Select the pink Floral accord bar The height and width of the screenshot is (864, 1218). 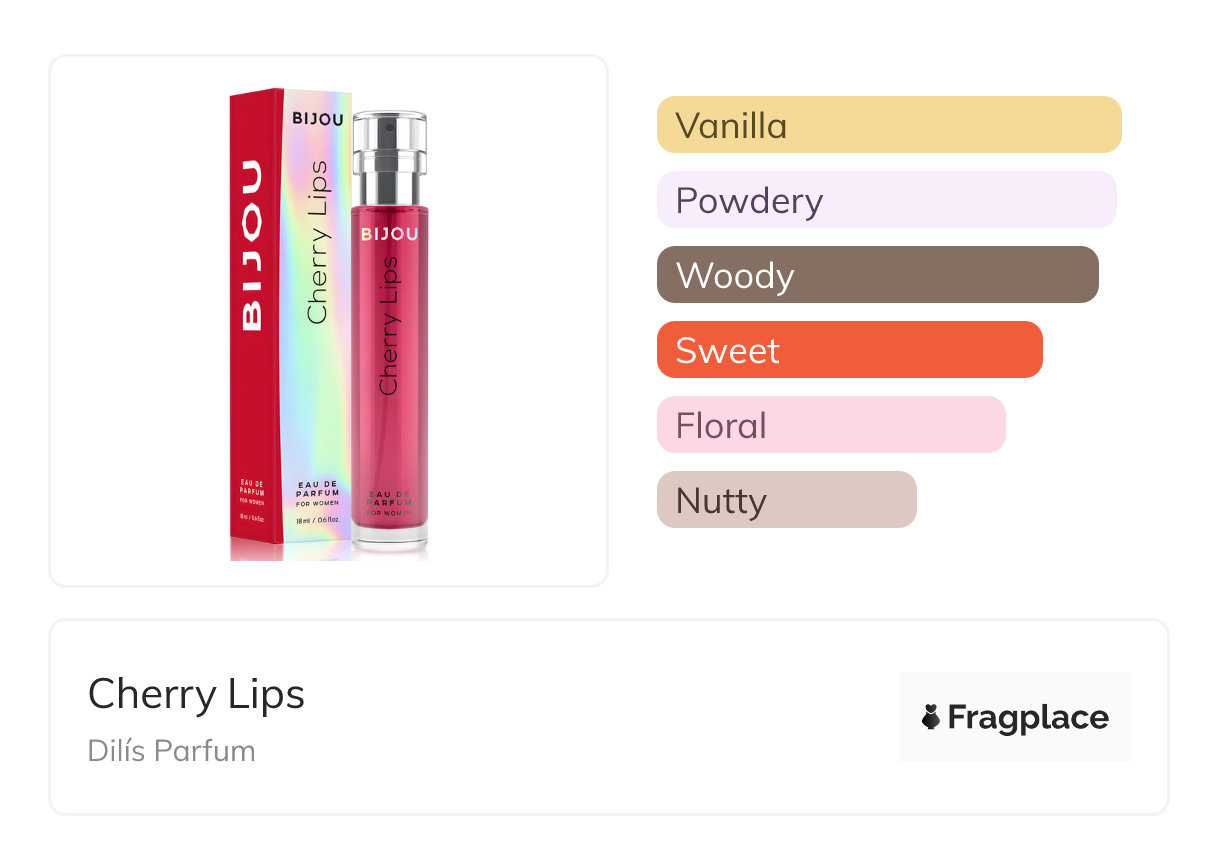830,425
